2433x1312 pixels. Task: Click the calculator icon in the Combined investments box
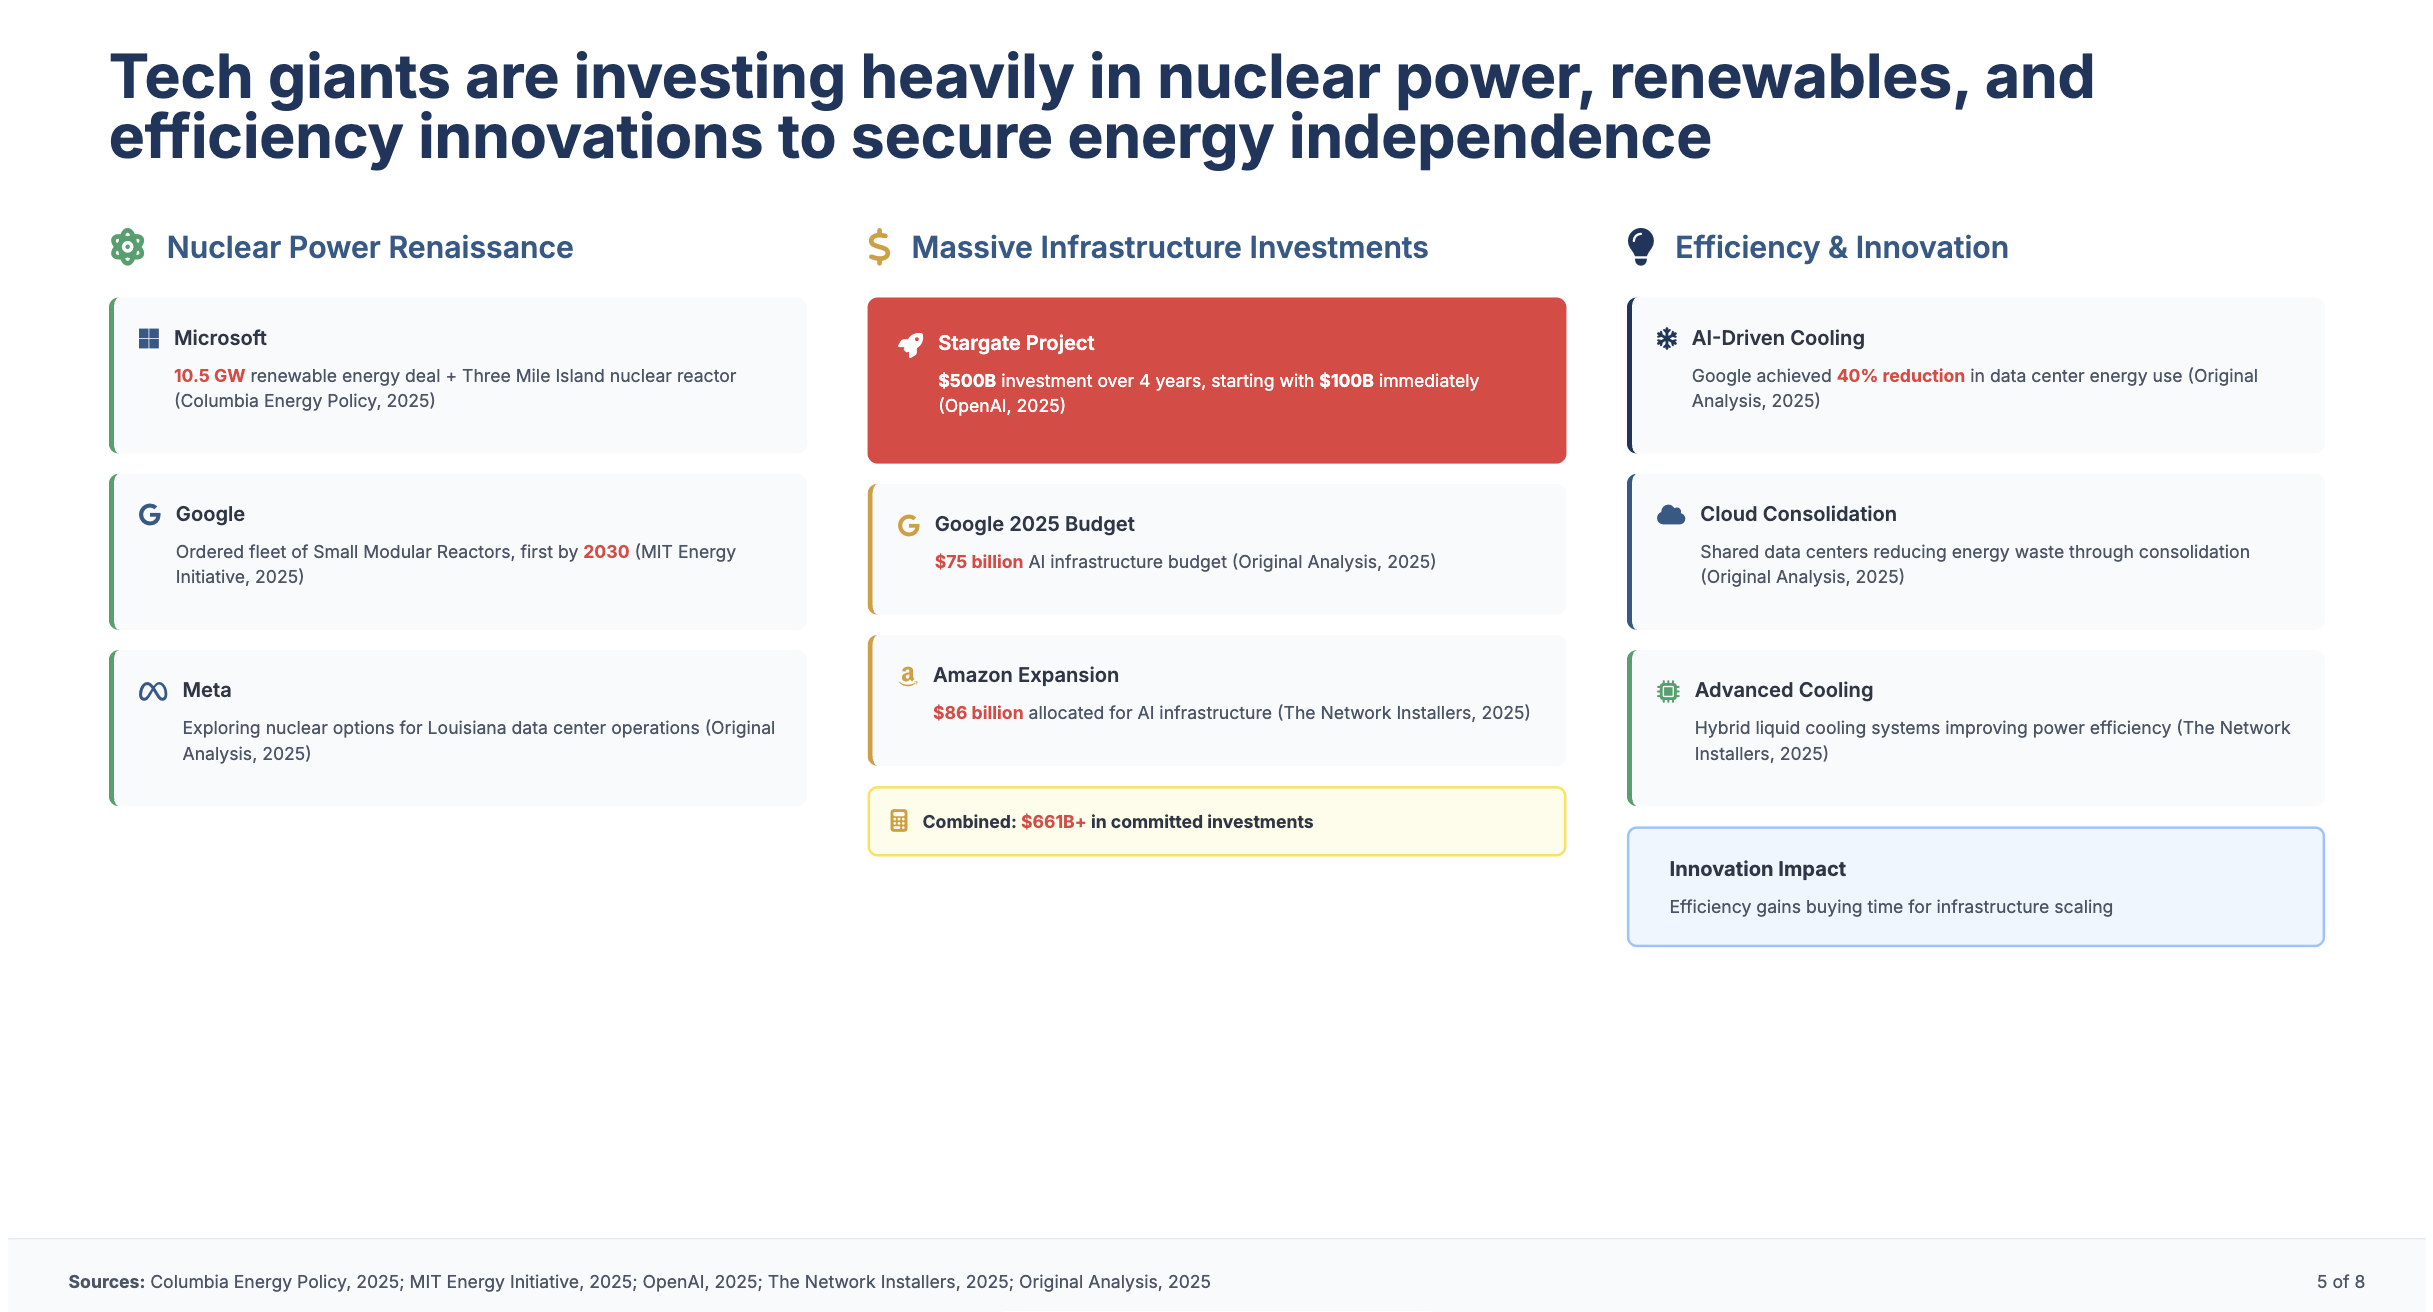pos(899,821)
